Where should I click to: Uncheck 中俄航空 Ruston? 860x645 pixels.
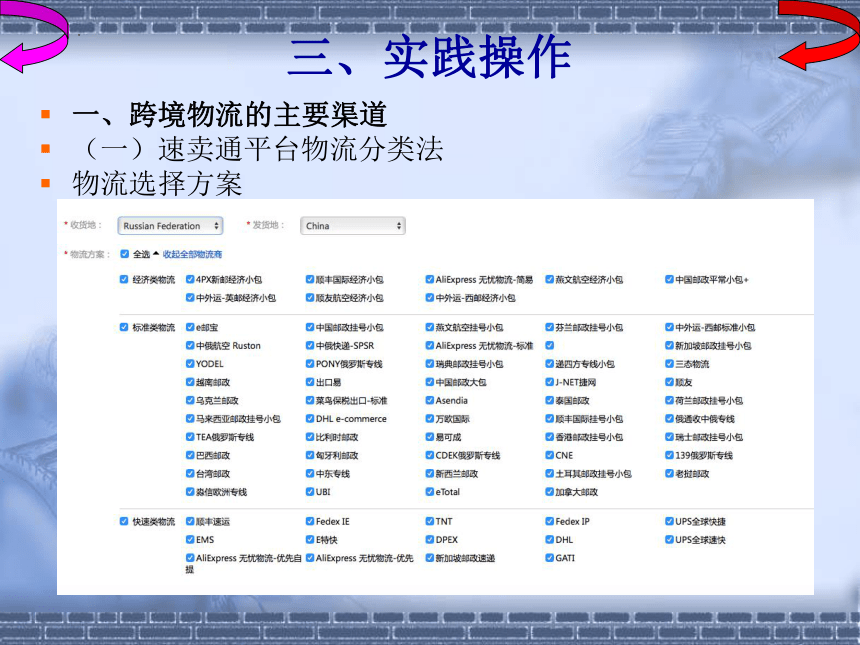pyautogui.click(x=190, y=346)
